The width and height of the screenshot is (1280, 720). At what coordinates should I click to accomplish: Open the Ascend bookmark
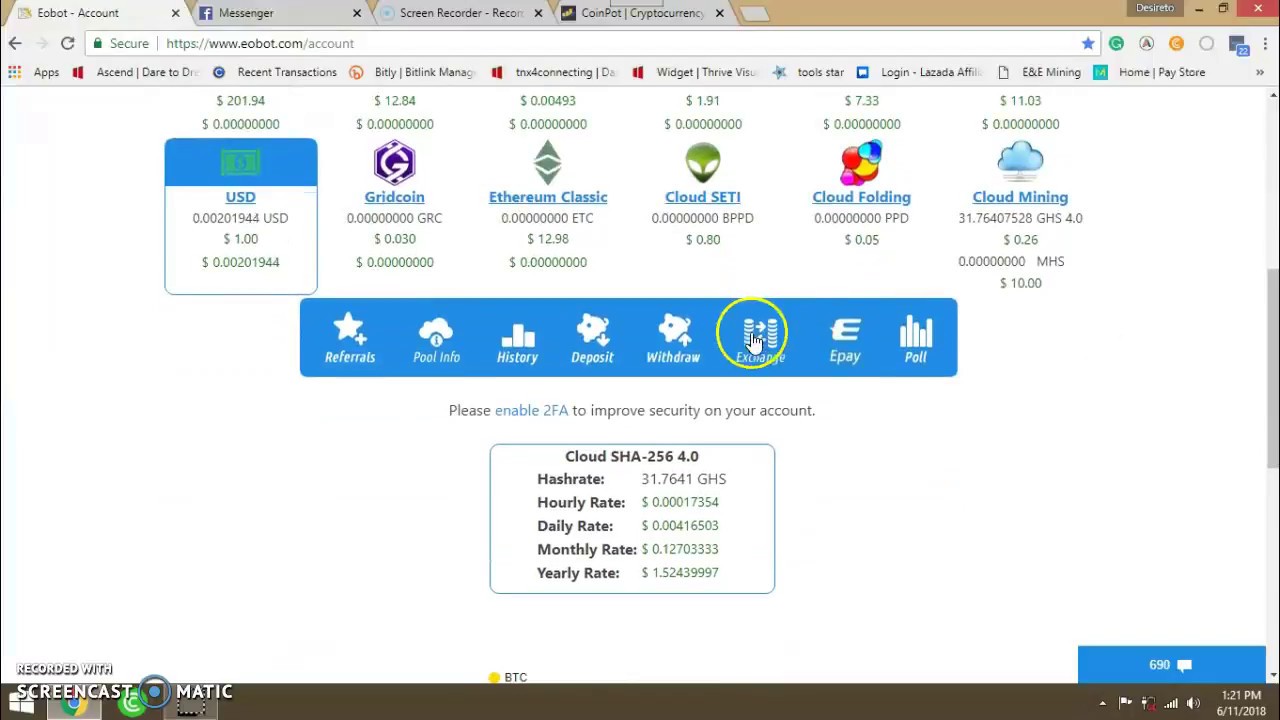pyautogui.click(x=136, y=72)
